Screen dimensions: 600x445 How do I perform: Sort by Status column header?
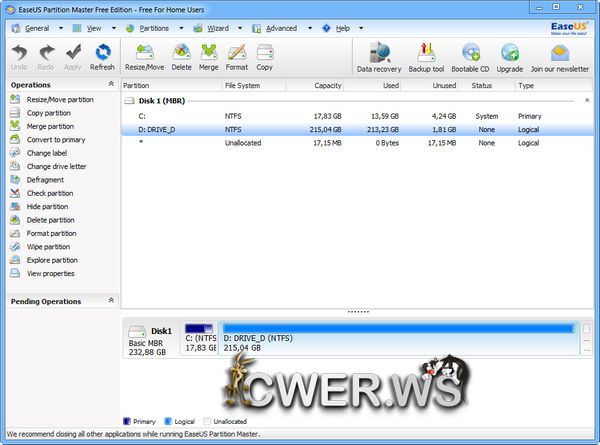click(x=487, y=86)
